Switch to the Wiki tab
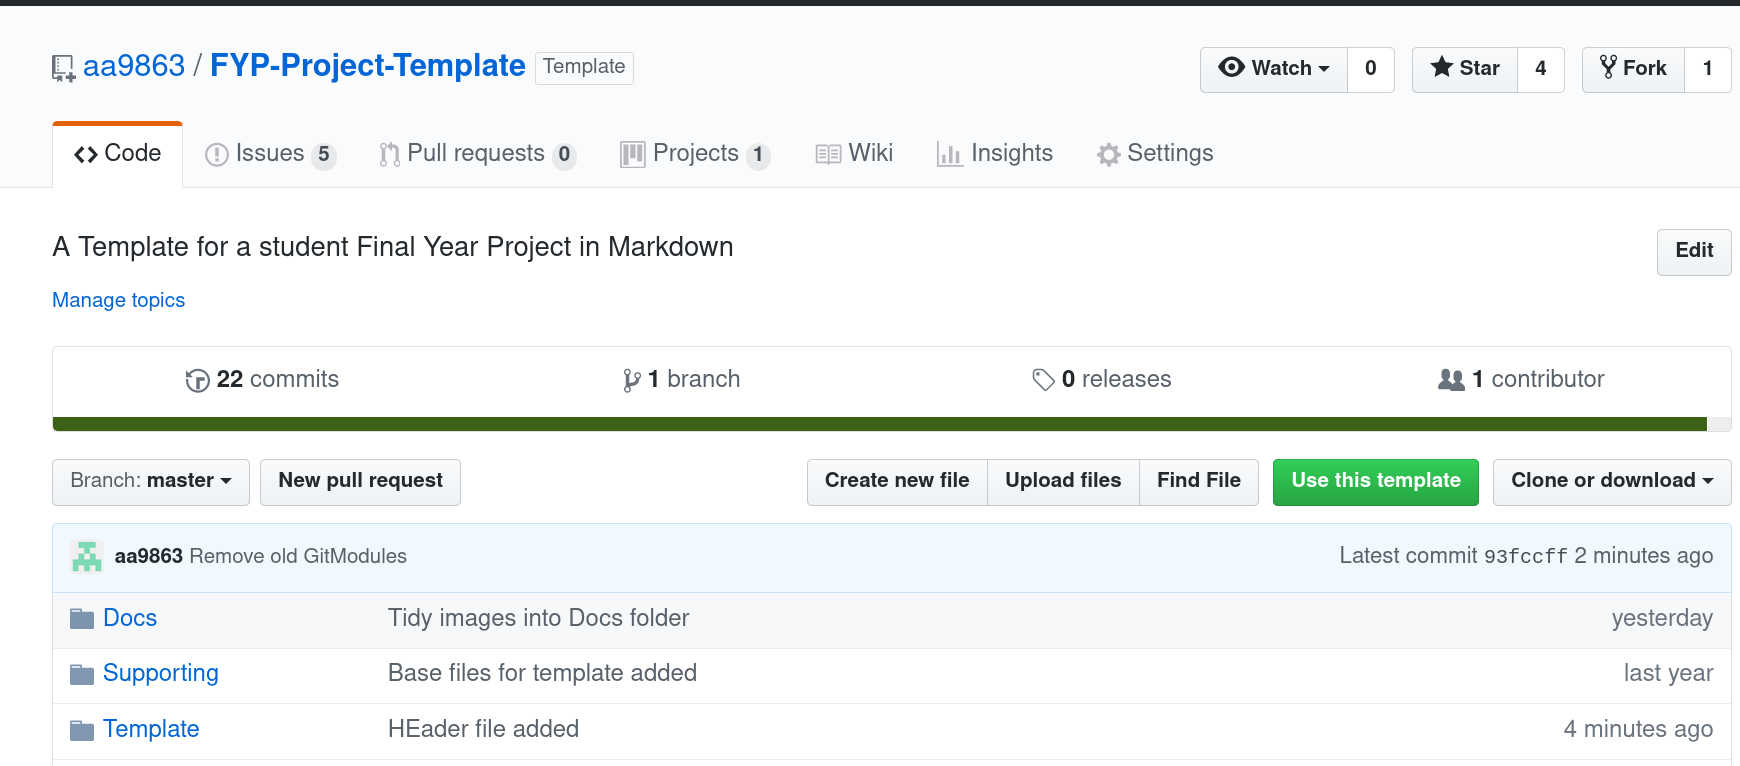The image size is (1740, 766). (x=855, y=154)
